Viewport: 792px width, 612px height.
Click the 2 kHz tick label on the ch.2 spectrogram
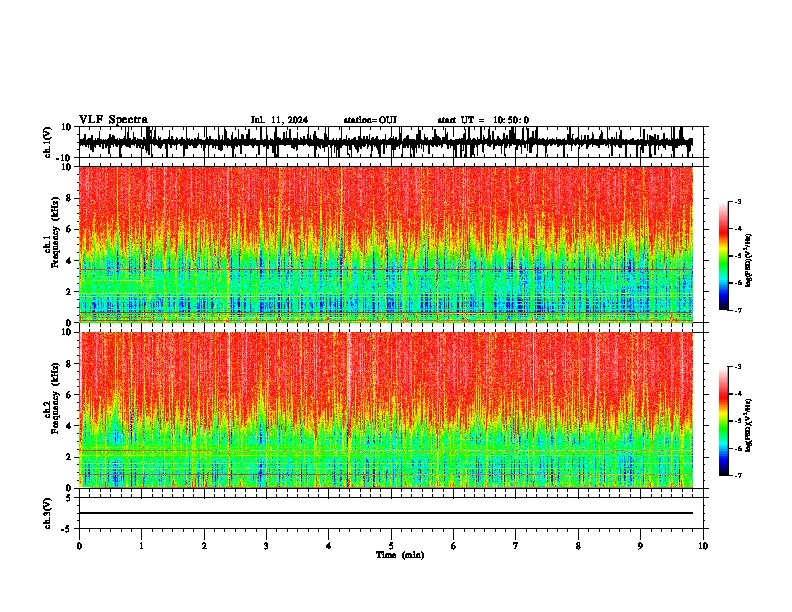(69, 457)
